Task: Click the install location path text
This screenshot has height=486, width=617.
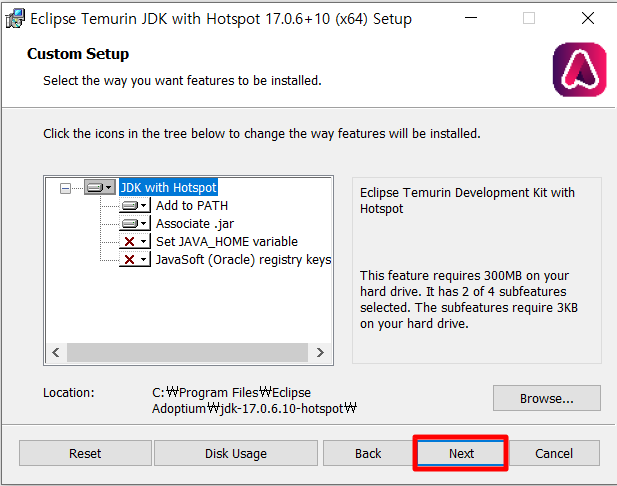Action: 254,400
